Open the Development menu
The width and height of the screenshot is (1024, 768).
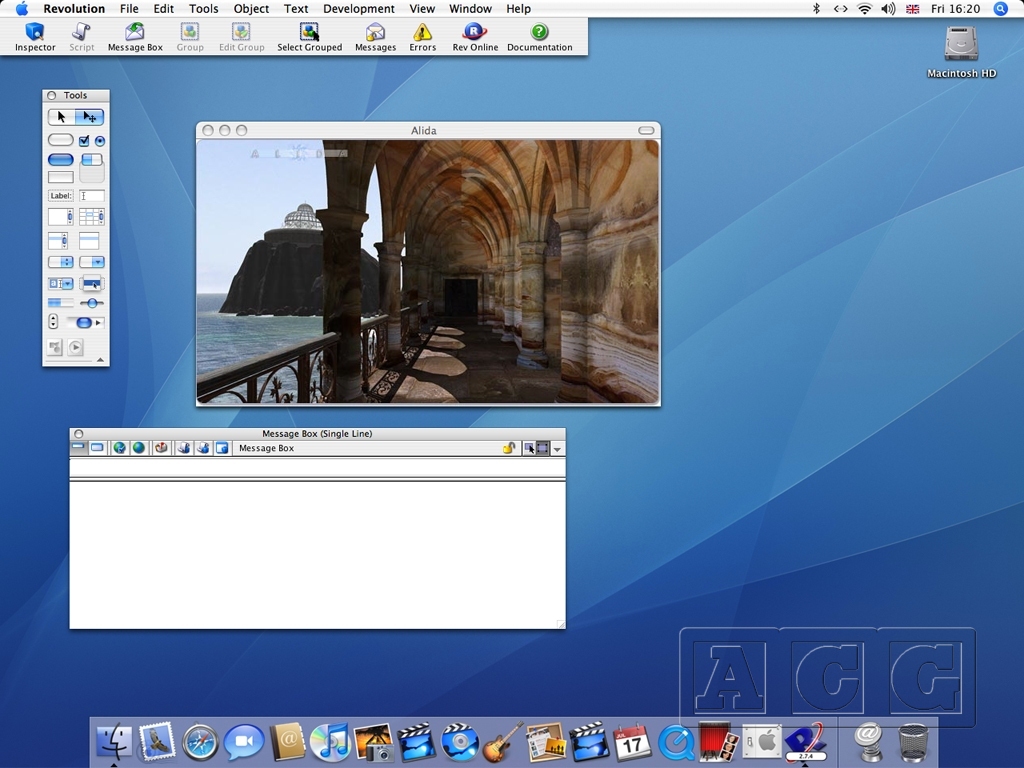click(359, 8)
